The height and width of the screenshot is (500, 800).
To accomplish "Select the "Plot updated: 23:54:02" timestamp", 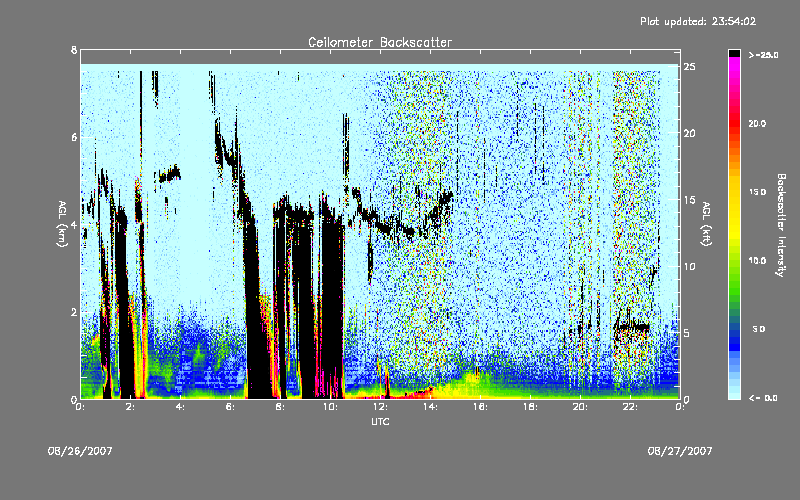I will pyautogui.click(x=698, y=21).
